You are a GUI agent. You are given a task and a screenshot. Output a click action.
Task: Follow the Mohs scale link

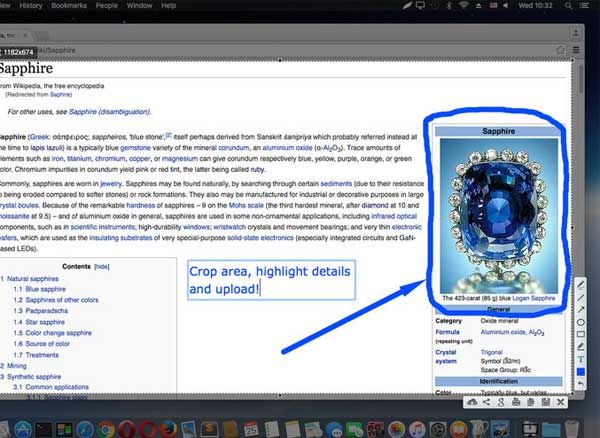[246, 205]
